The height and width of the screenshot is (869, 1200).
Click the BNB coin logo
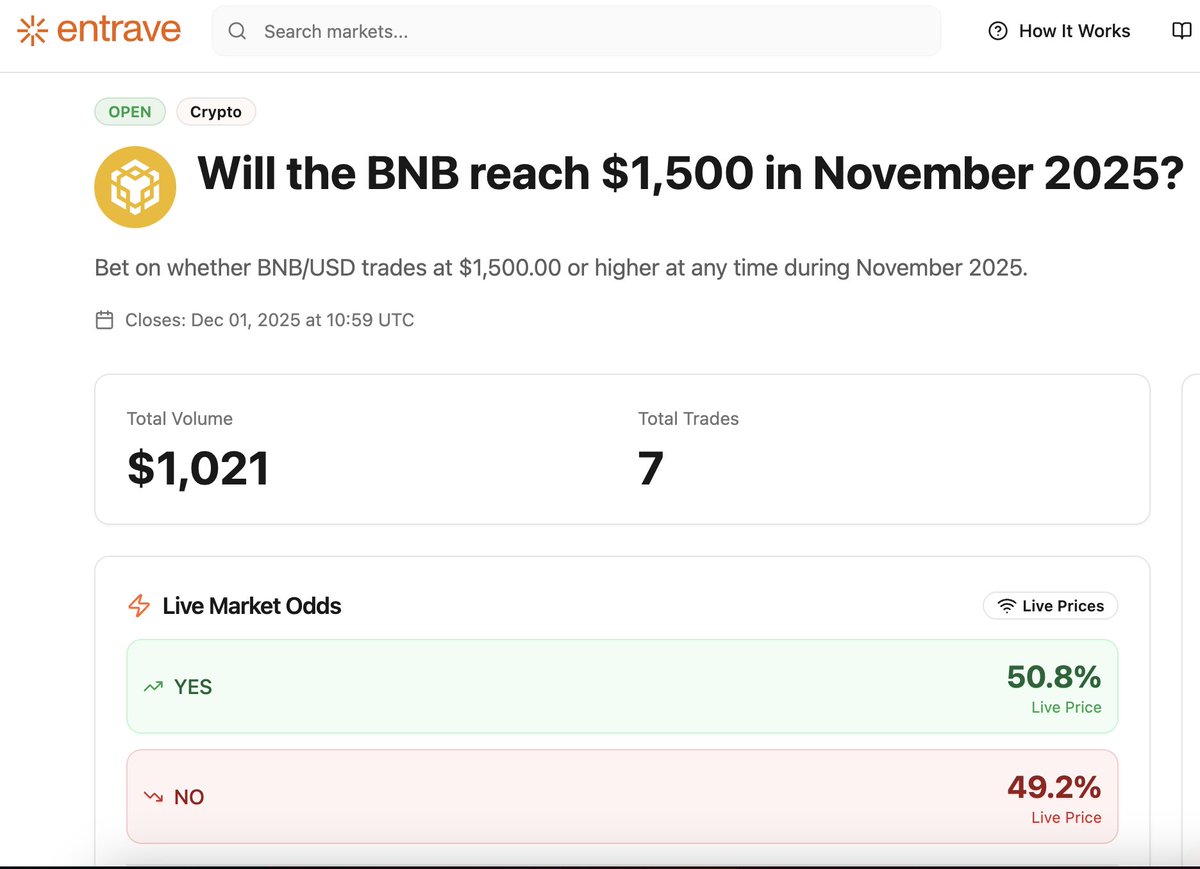click(135, 187)
